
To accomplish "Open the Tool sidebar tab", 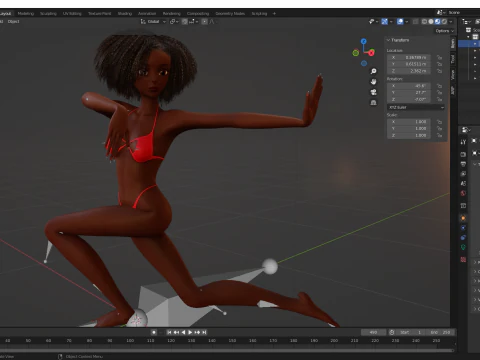I will (x=453, y=59).
